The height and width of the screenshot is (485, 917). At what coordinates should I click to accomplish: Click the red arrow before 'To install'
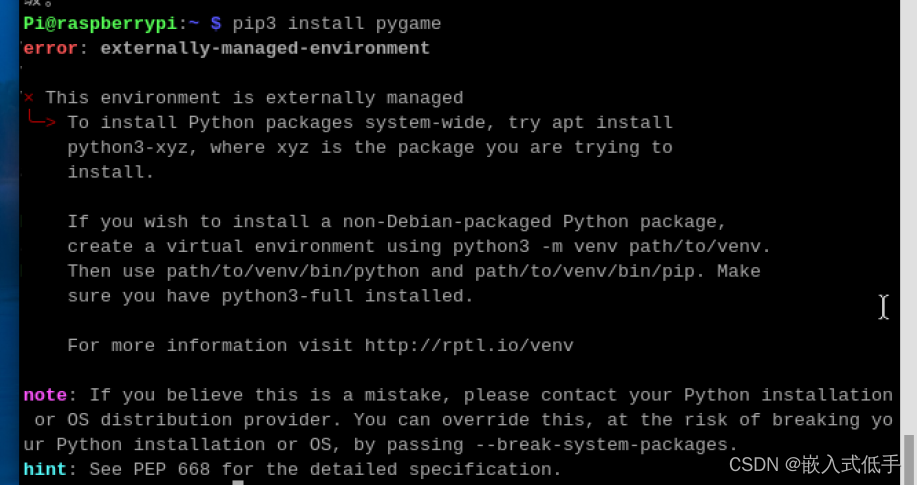(42, 122)
